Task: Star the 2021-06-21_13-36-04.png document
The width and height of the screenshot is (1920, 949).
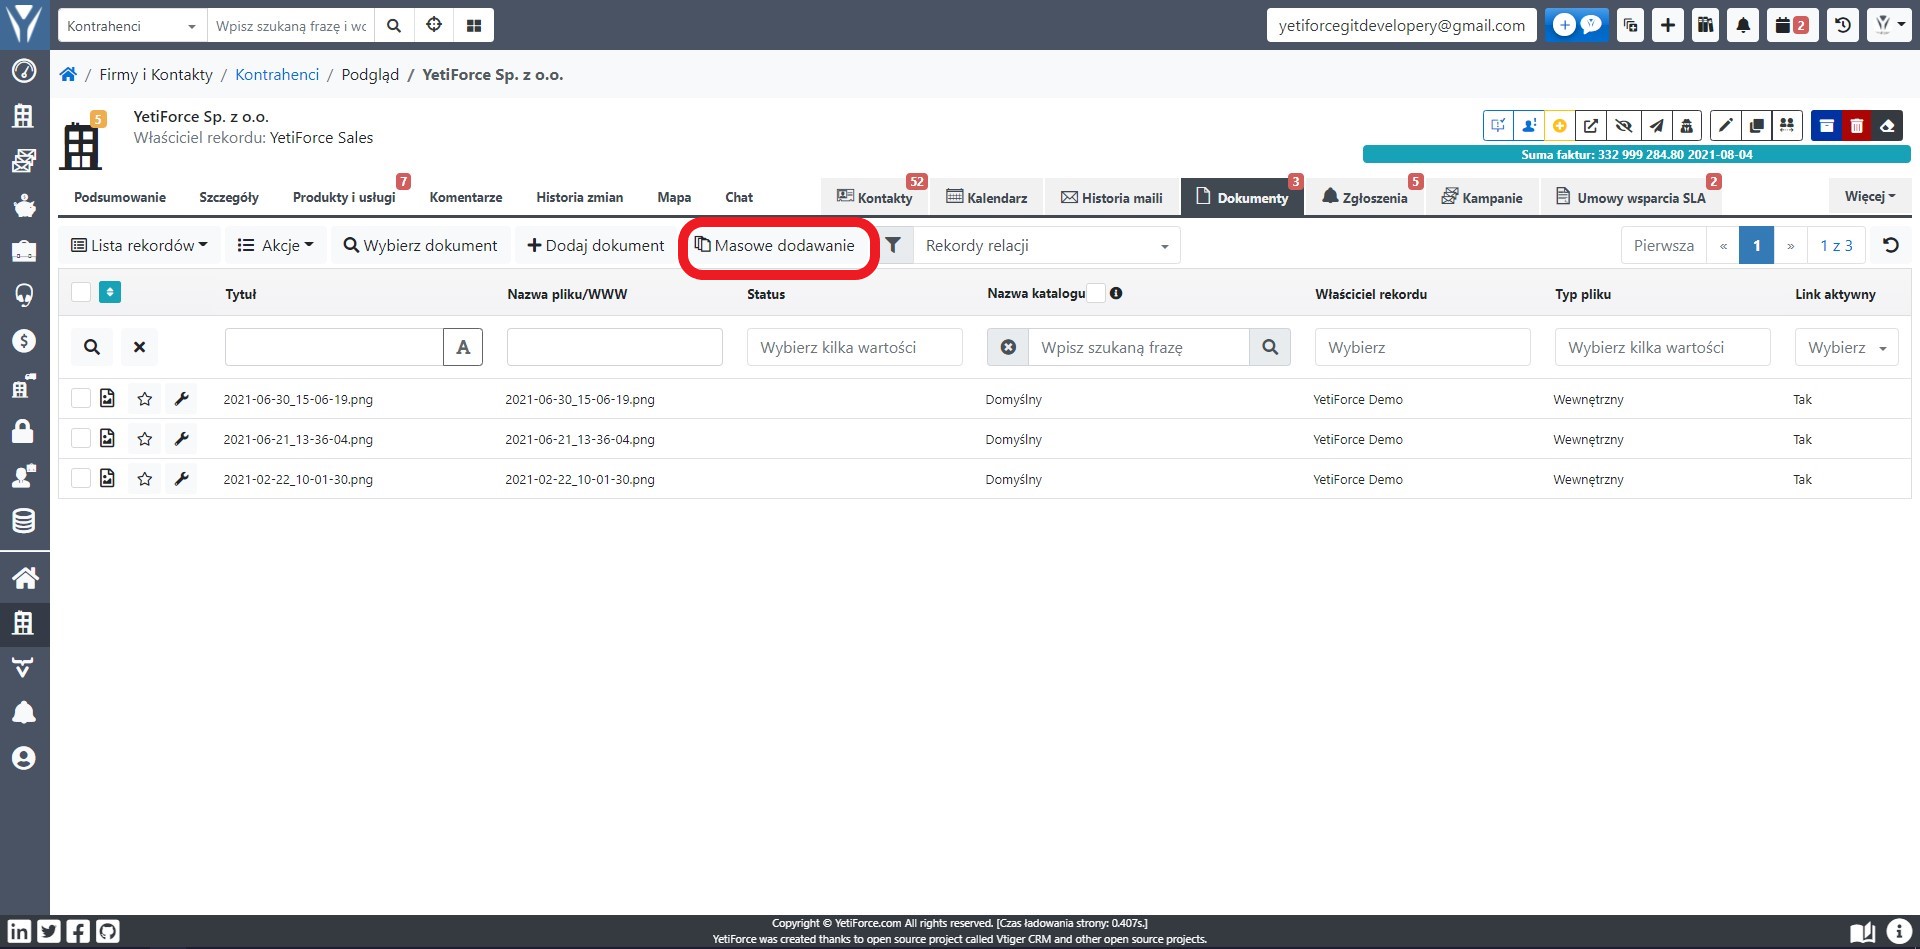Action: coord(145,438)
